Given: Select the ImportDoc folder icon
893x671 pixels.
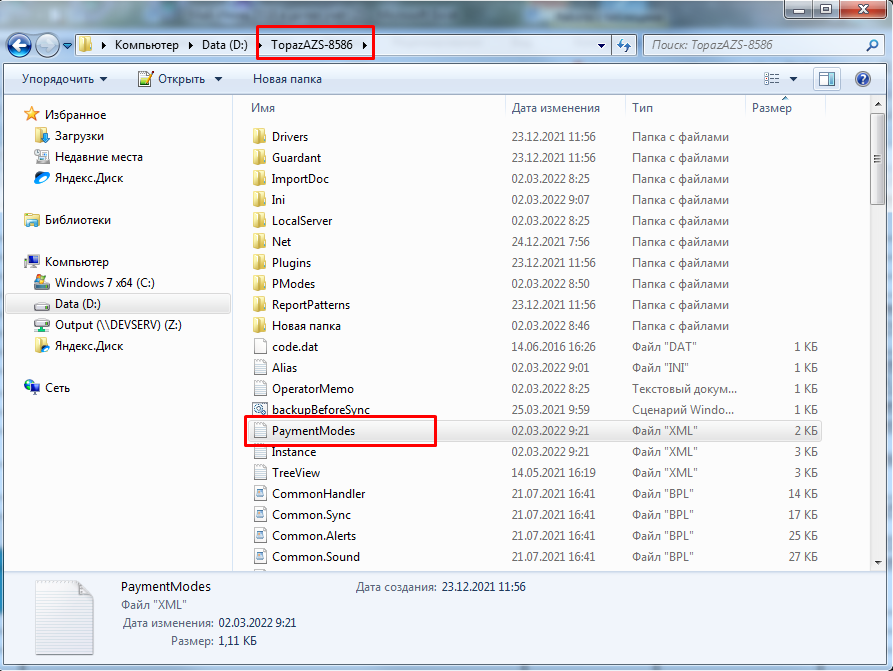Looking at the screenshot, I should [x=260, y=178].
